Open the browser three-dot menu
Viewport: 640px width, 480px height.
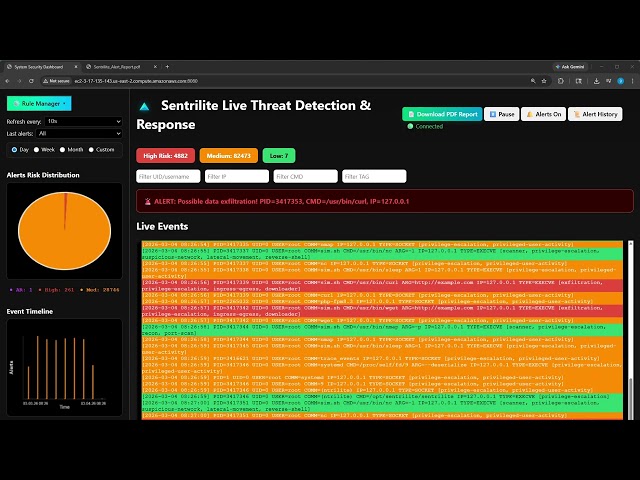[x=632, y=81]
